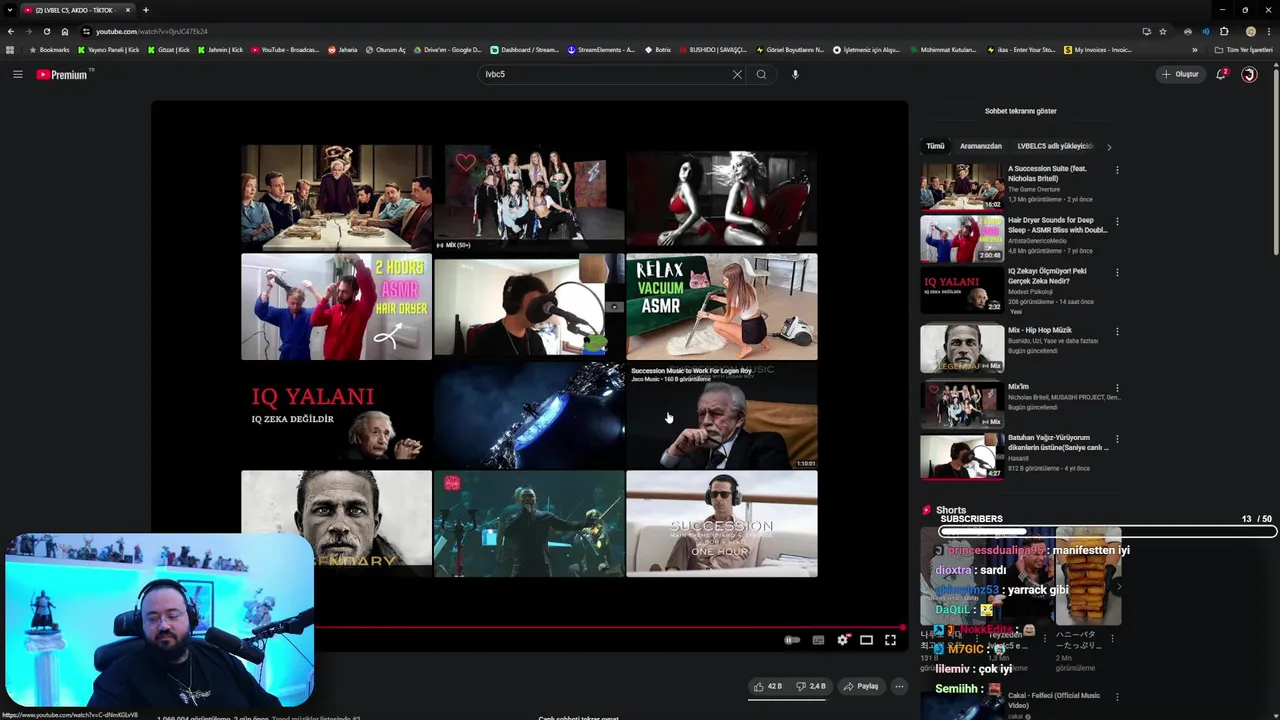Open the Chrome tab search dropdown
Screen dimensions: 1280x720
[x=9, y=10]
